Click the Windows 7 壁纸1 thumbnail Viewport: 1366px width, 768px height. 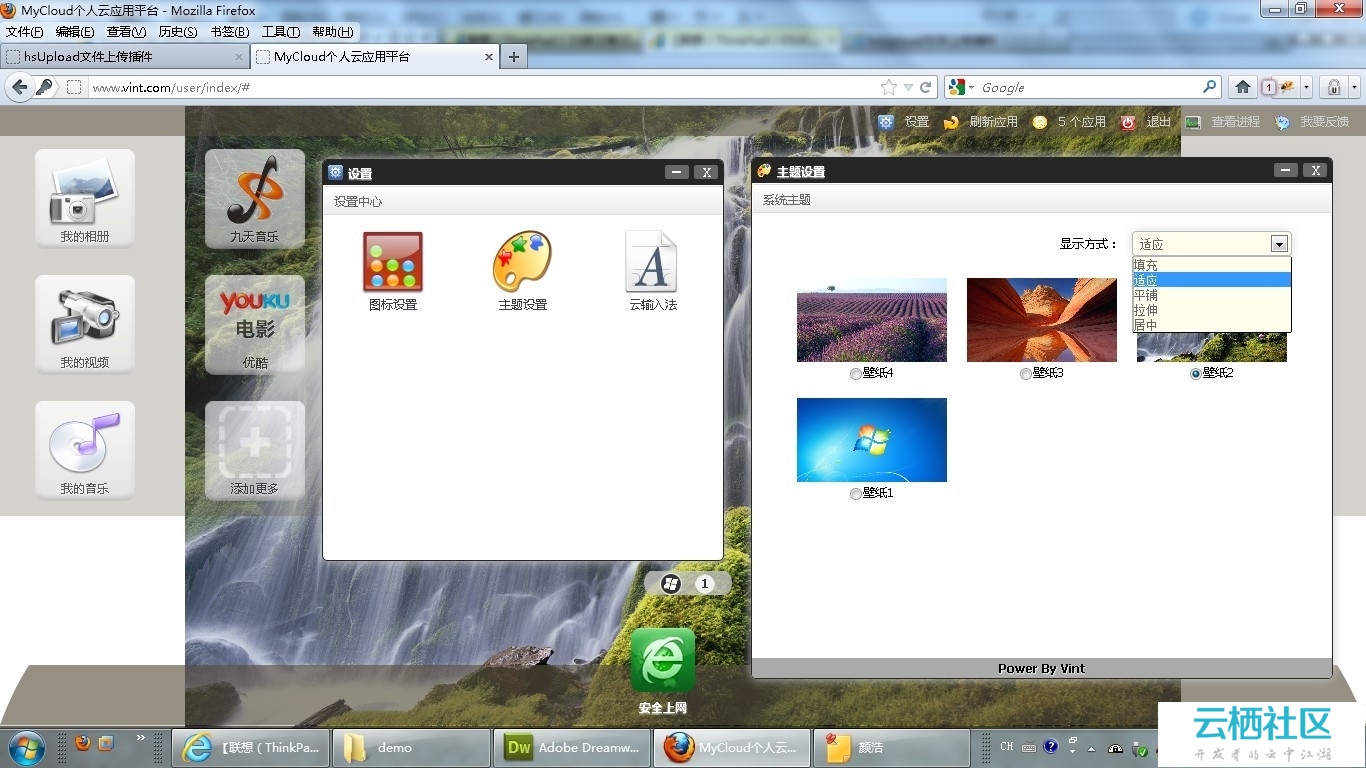pyautogui.click(x=872, y=440)
